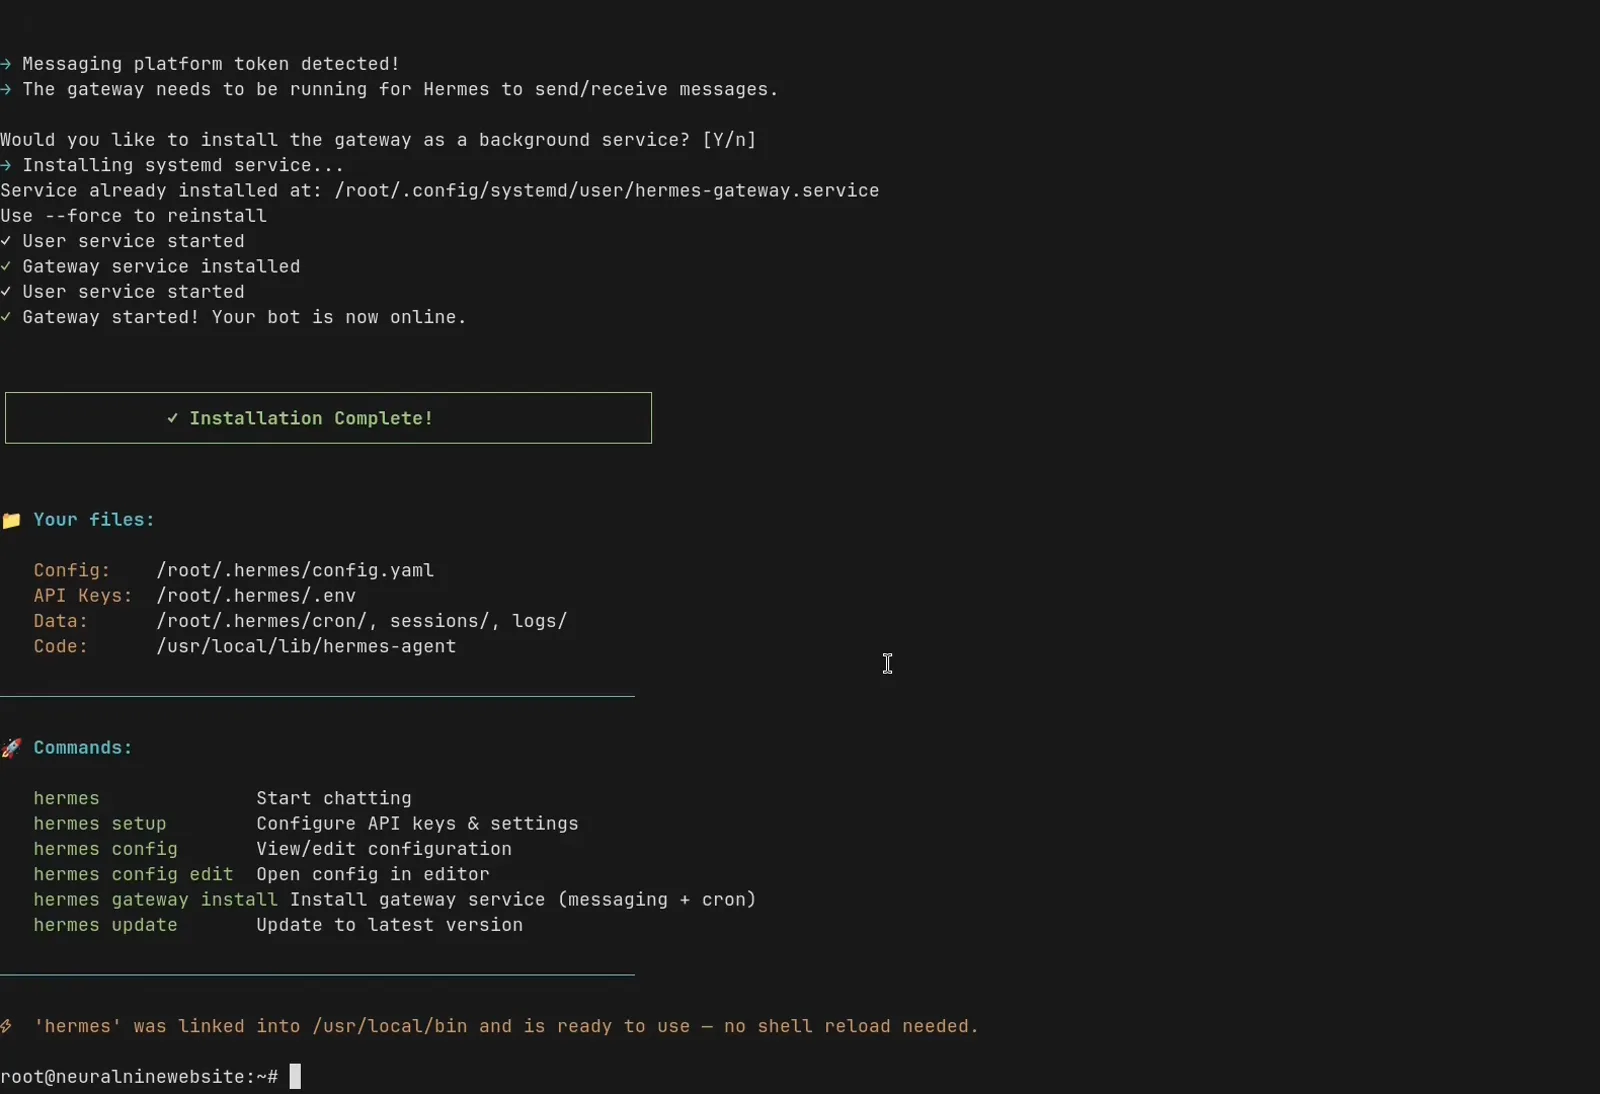This screenshot has width=1600, height=1094.
Task: Click 'Open config in editor' description
Action: pyautogui.click(x=373, y=874)
